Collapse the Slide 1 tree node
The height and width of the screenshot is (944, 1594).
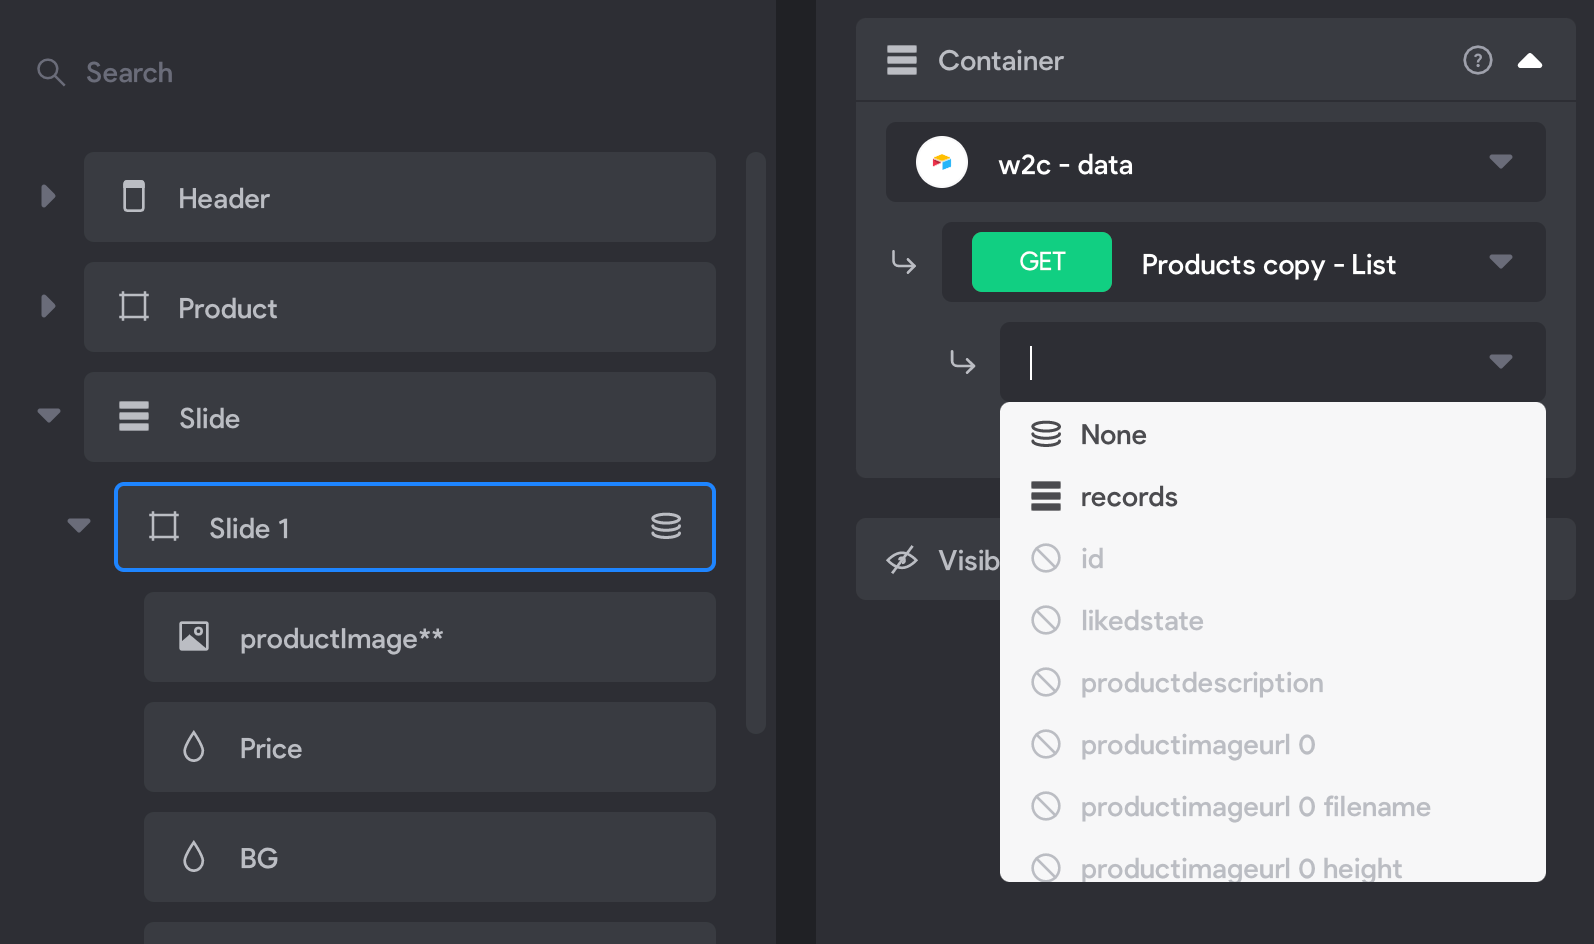point(79,525)
